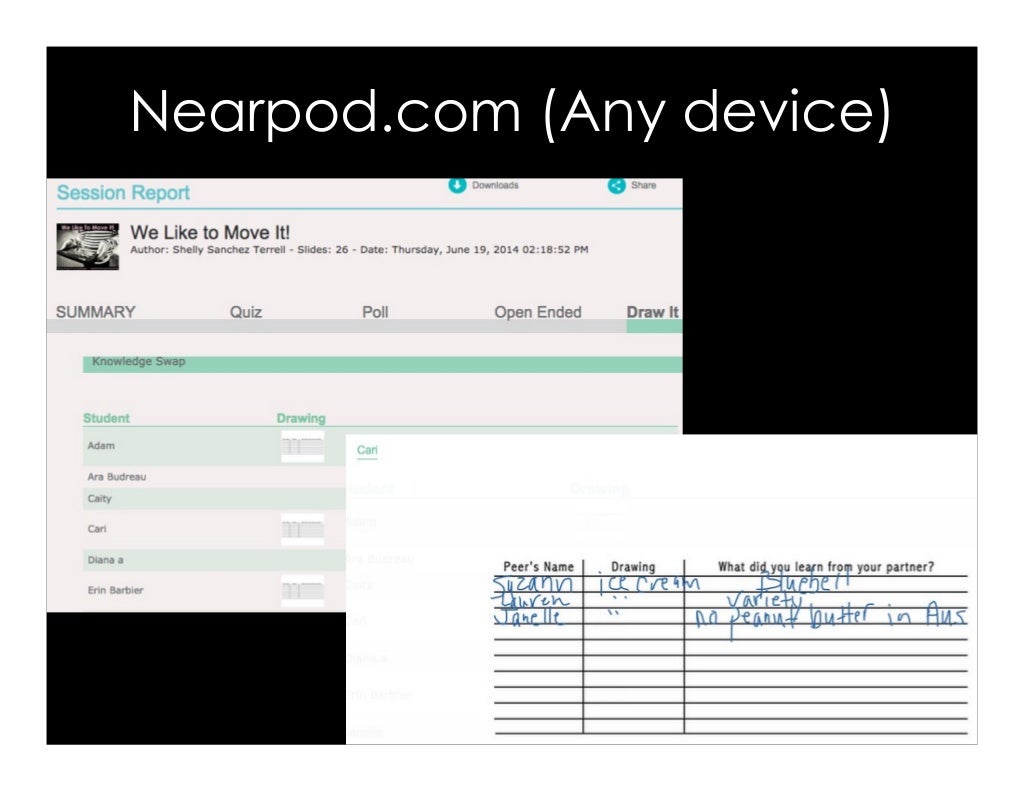The height and width of the screenshot is (792, 1024).
Task: Click the Drawing column header
Action: pos(300,418)
